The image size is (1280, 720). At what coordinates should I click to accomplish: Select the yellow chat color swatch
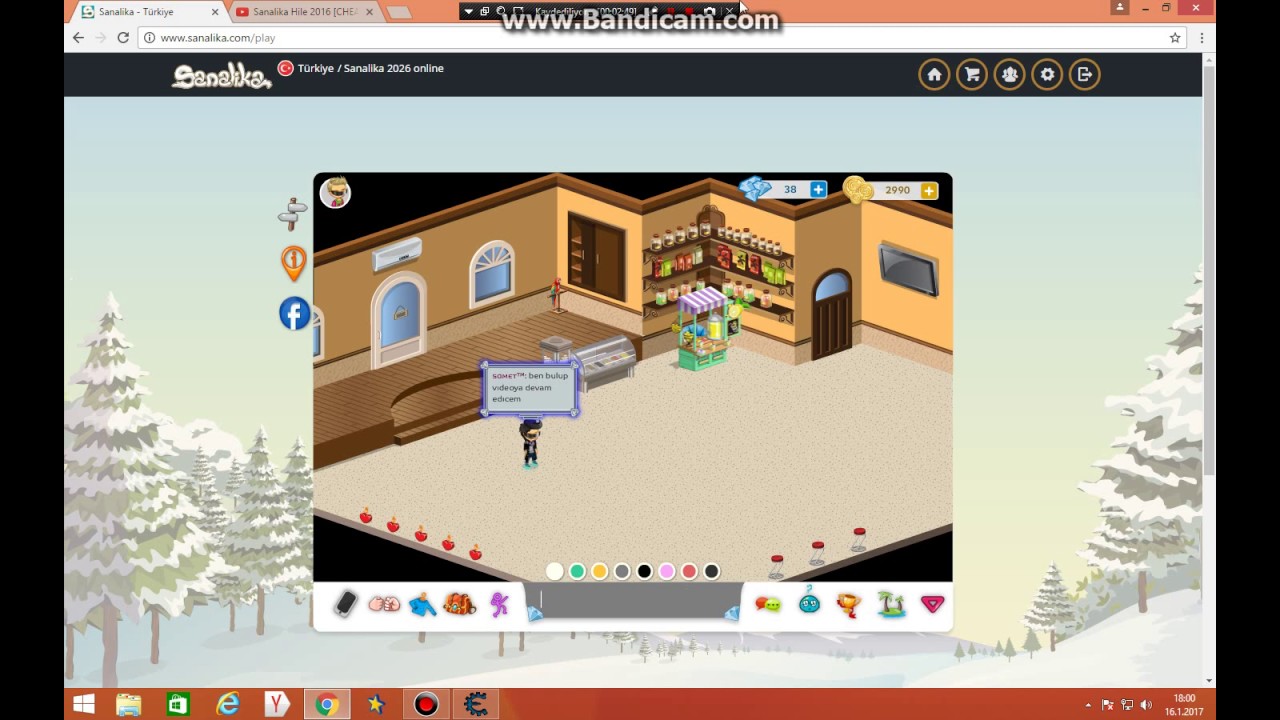point(599,571)
